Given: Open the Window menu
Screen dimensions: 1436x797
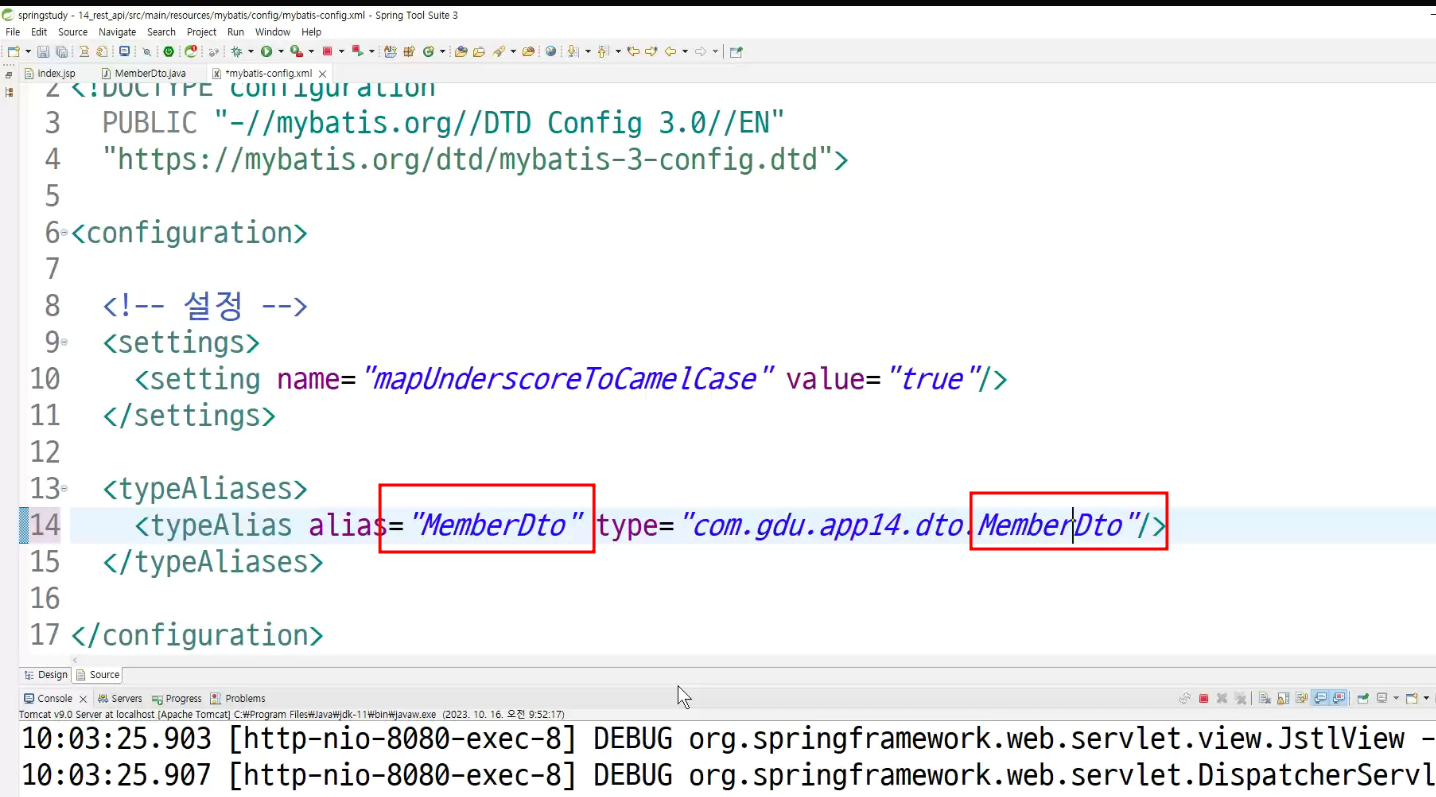Looking at the screenshot, I should coord(273,32).
